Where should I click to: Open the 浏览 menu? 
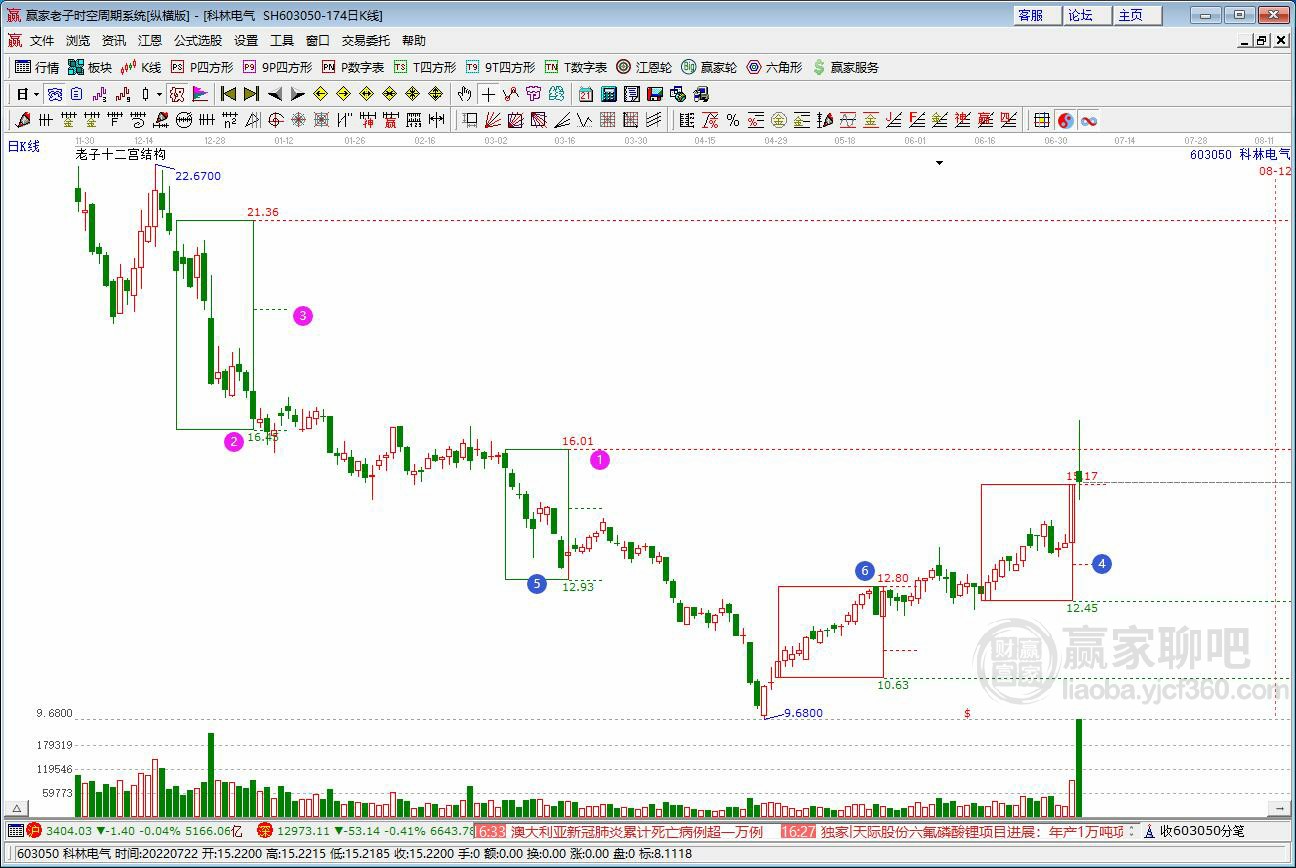pyautogui.click(x=78, y=41)
